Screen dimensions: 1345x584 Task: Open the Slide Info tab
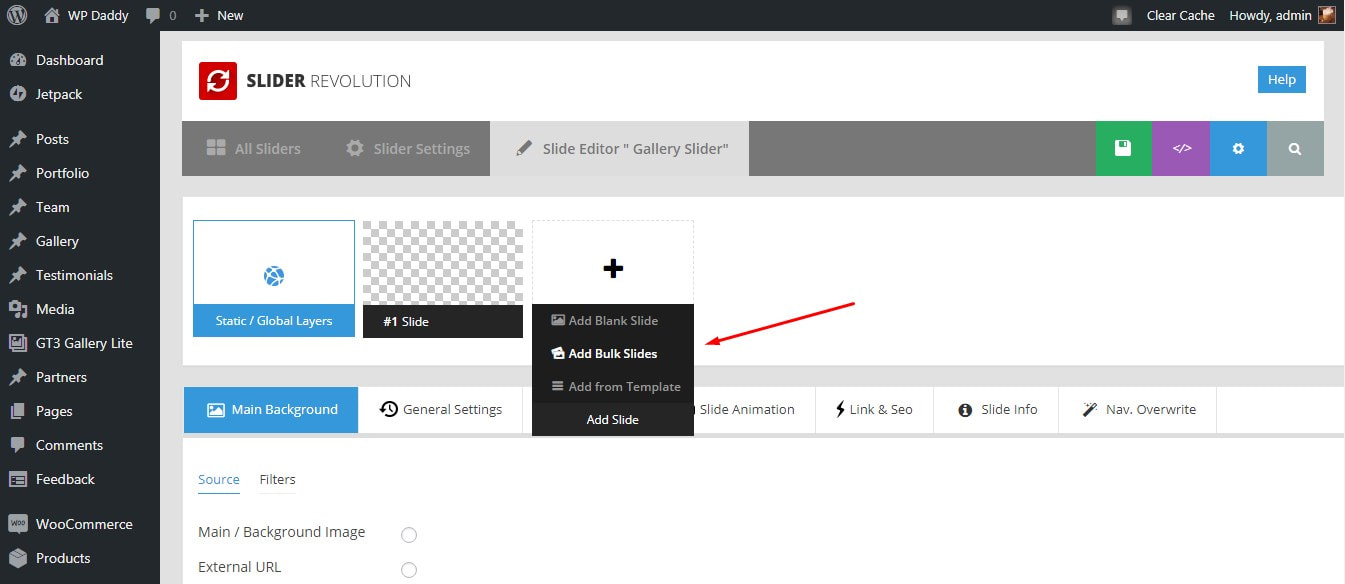[996, 410]
